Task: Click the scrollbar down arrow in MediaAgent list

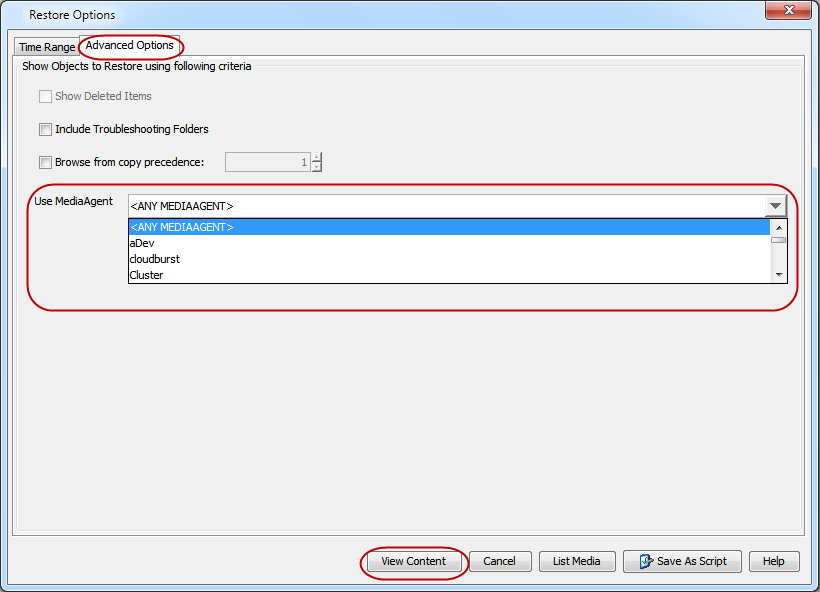Action: click(x=779, y=275)
